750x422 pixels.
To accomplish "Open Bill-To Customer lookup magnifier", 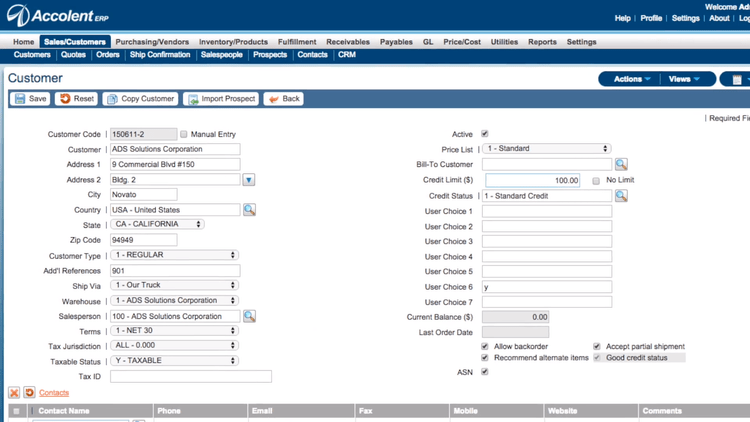I will click(621, 164).
